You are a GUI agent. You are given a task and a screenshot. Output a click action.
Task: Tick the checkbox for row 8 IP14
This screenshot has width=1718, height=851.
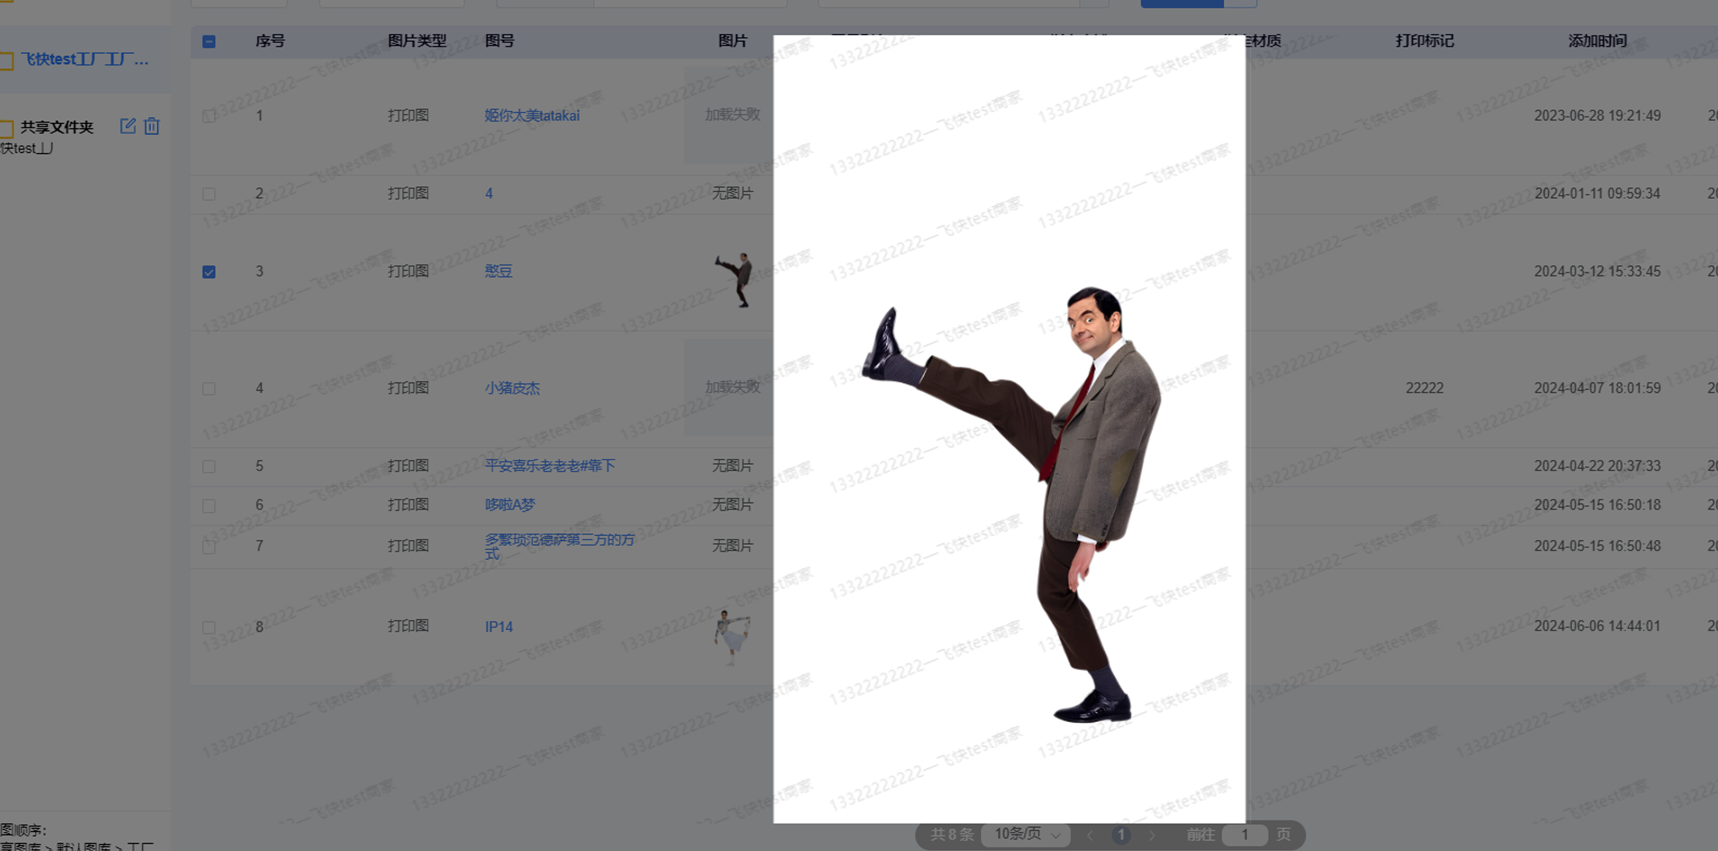209,627
